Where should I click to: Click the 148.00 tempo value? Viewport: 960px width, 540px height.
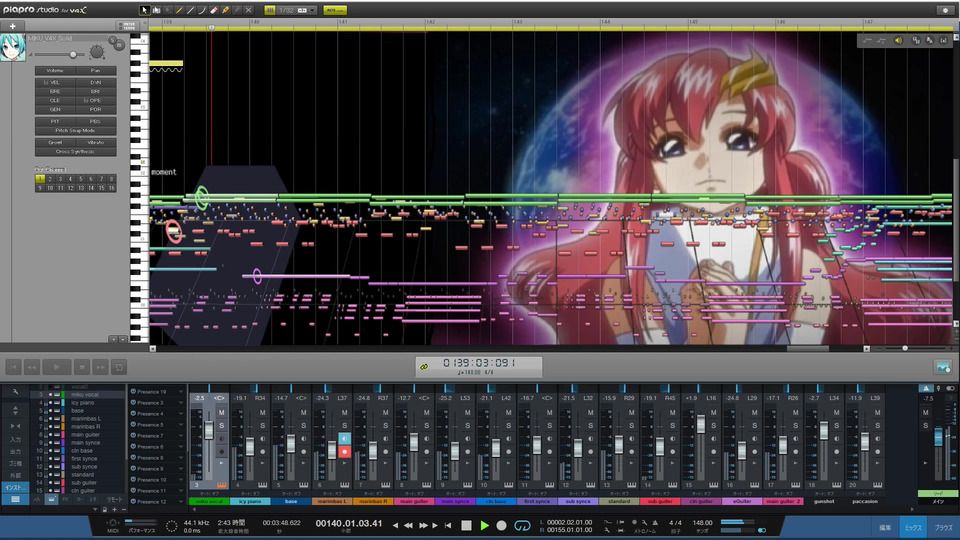click(702, 523)
